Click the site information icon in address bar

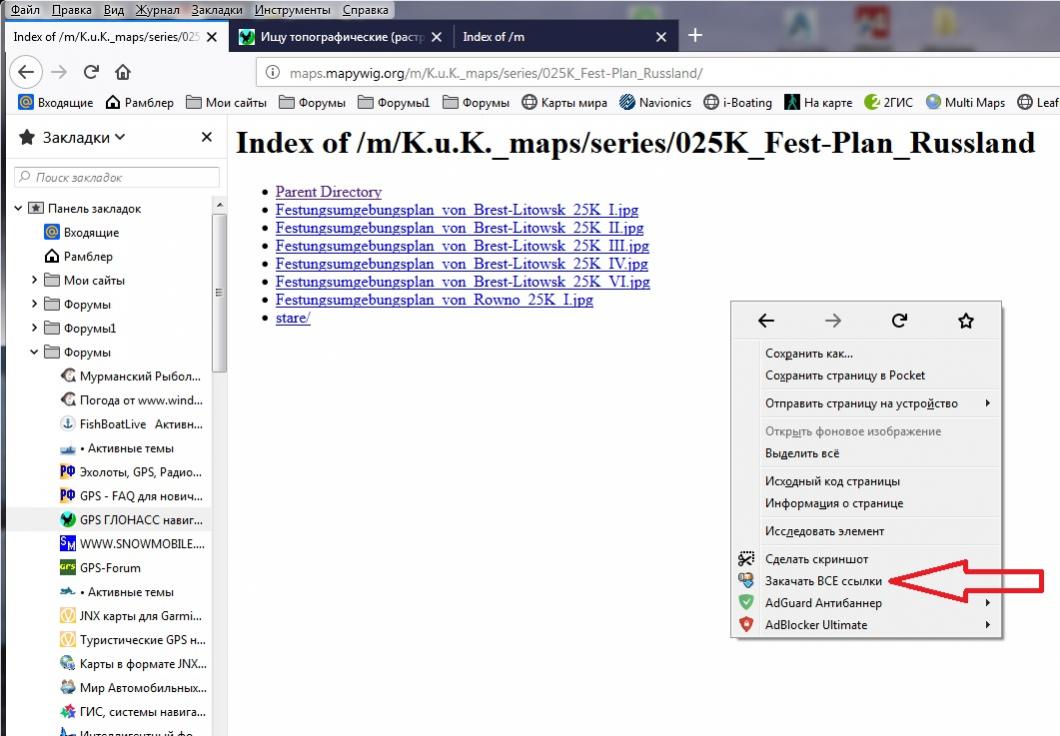tap(271, 73)
